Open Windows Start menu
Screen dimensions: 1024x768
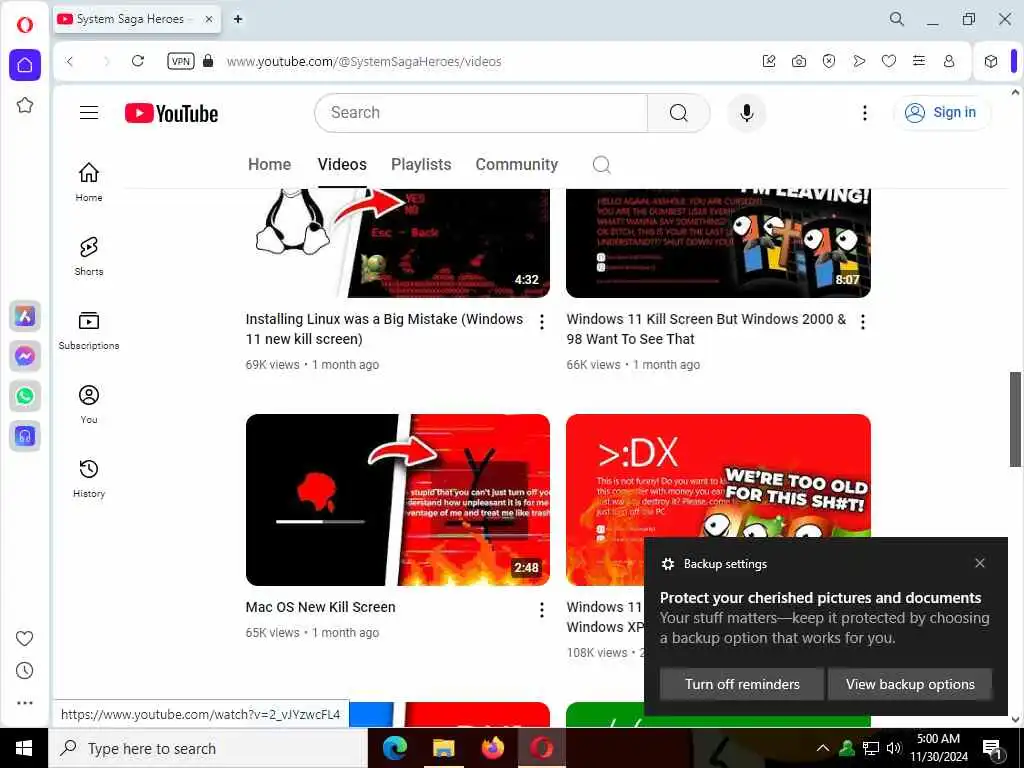click(24, 748)
